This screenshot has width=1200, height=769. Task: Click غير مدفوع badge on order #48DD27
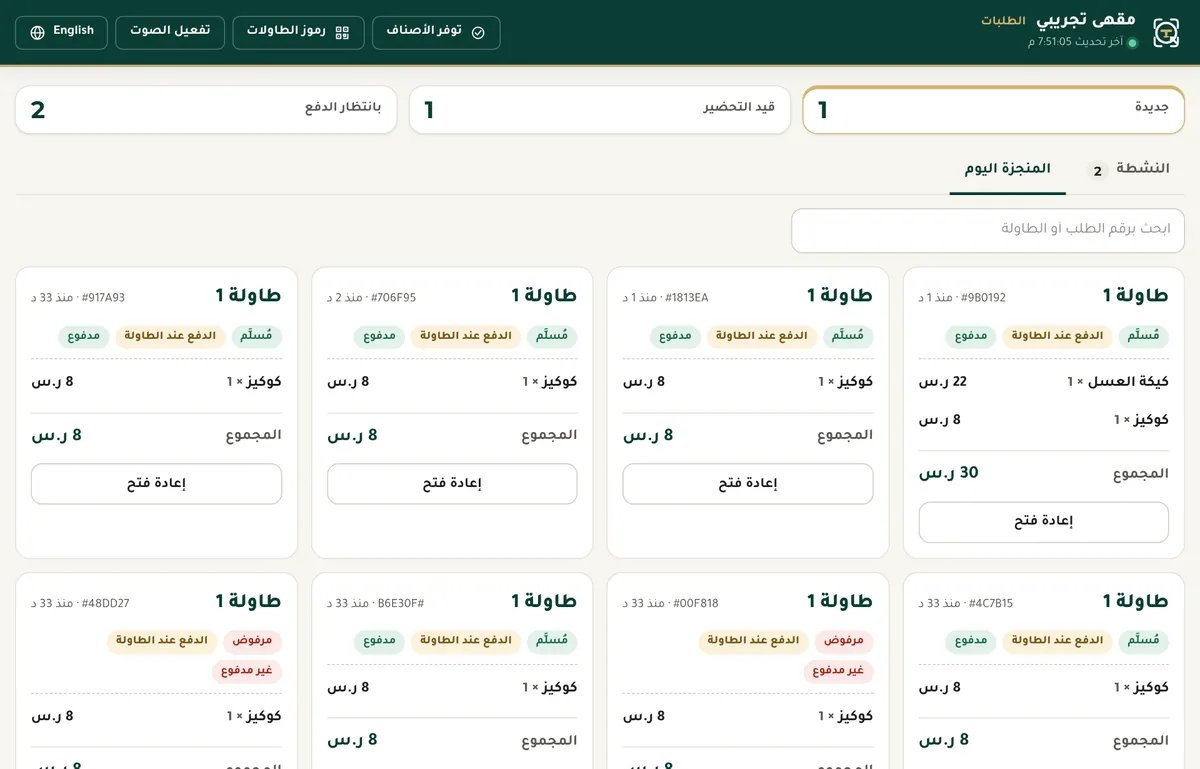pos(247,671)
